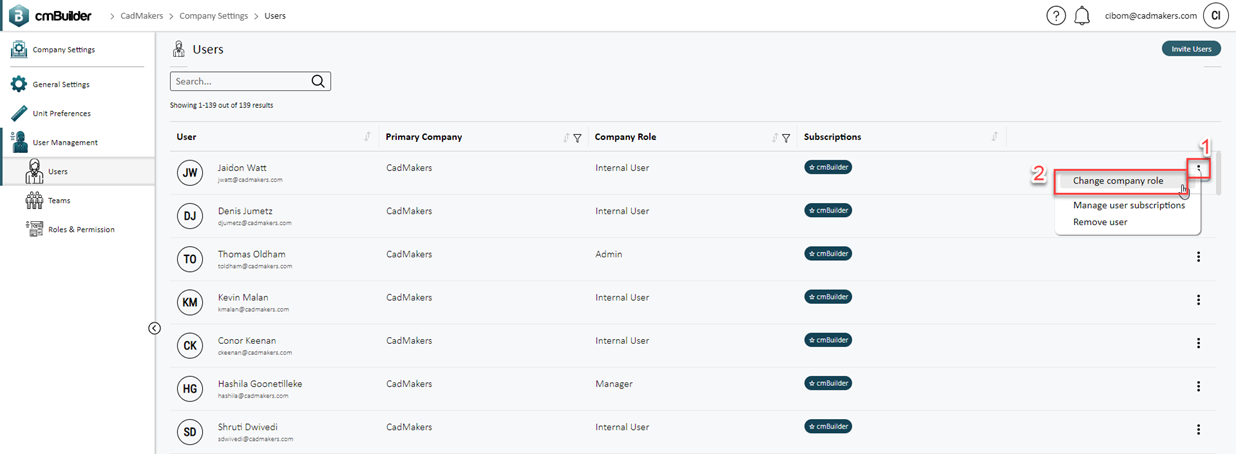1236x454 pixels.
Task: Open the three-dot menu for Thomas Oldham
Action: (x=1198, y=257)
